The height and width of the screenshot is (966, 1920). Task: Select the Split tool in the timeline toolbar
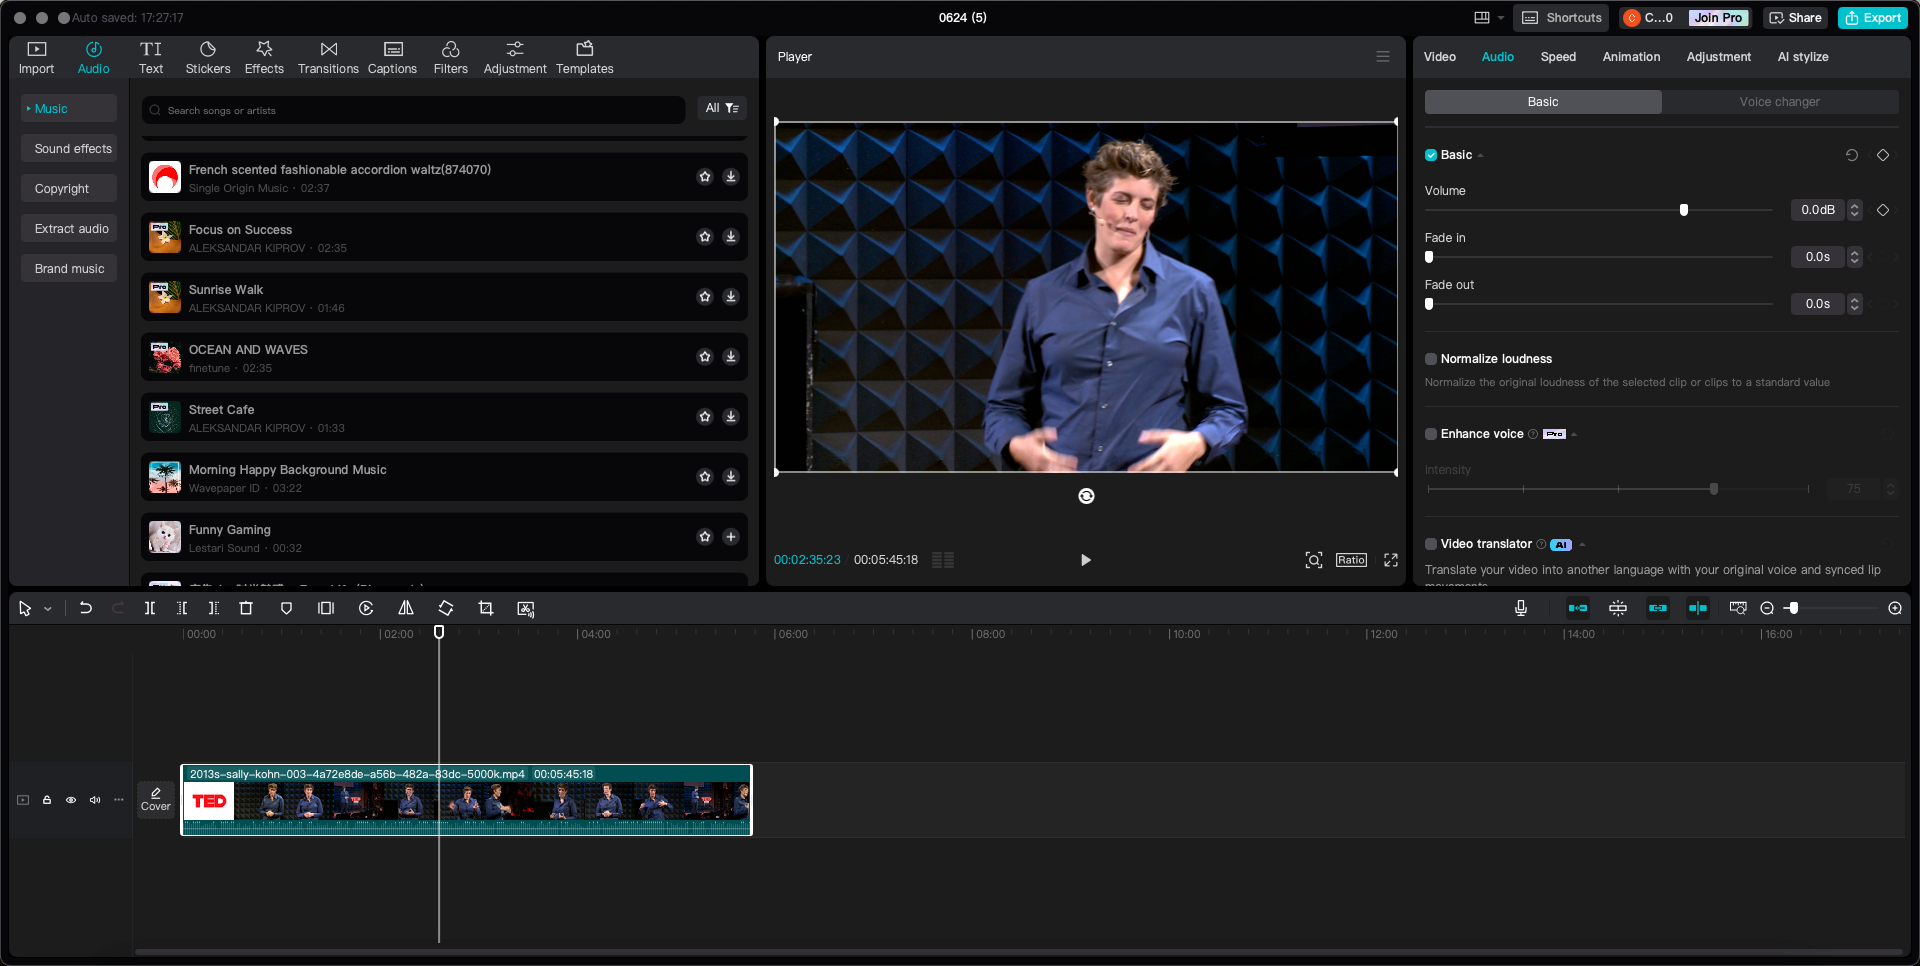[150, 608]
